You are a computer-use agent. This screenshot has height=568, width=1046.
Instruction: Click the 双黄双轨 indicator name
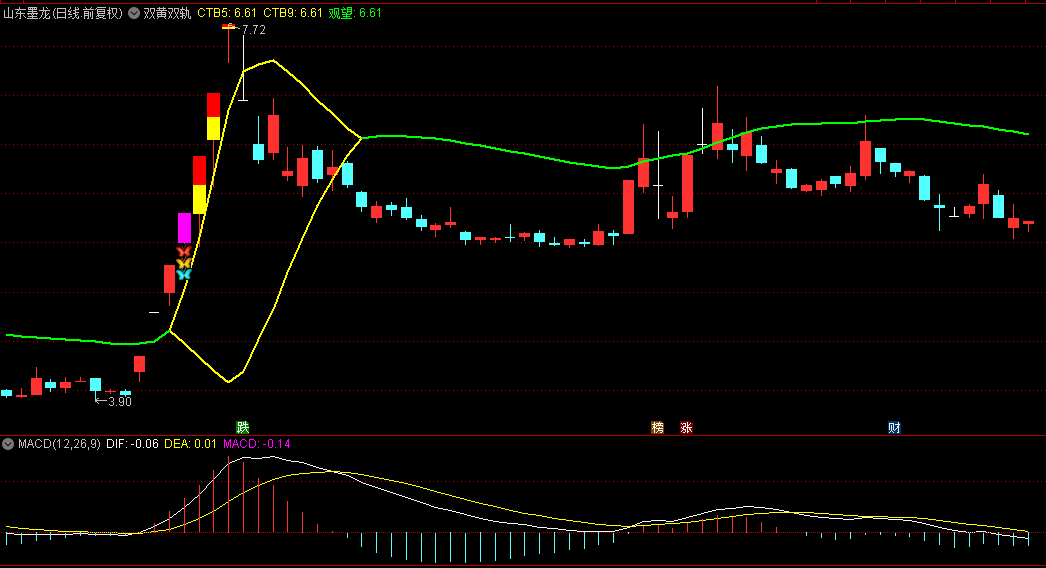click(167, 13)
